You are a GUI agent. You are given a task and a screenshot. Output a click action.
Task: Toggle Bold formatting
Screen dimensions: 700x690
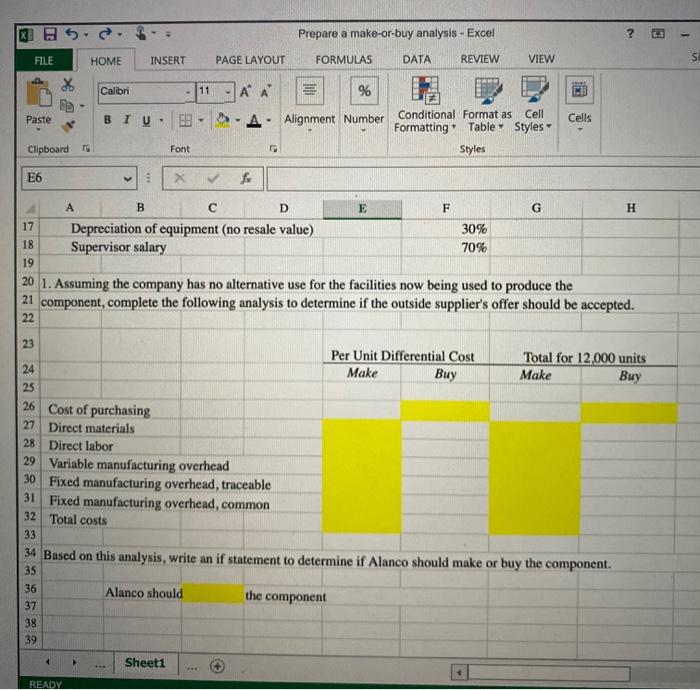tap(108, 120)
